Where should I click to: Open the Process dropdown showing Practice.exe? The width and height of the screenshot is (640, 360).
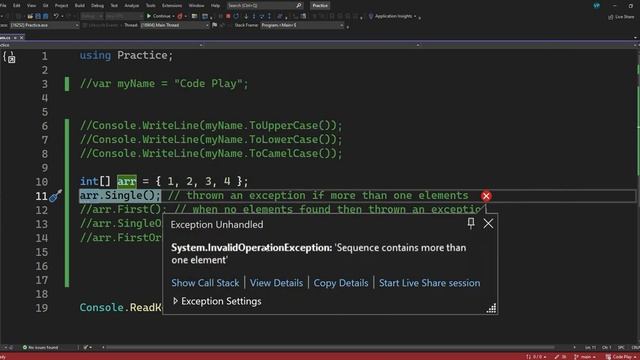tap(44, 25)
